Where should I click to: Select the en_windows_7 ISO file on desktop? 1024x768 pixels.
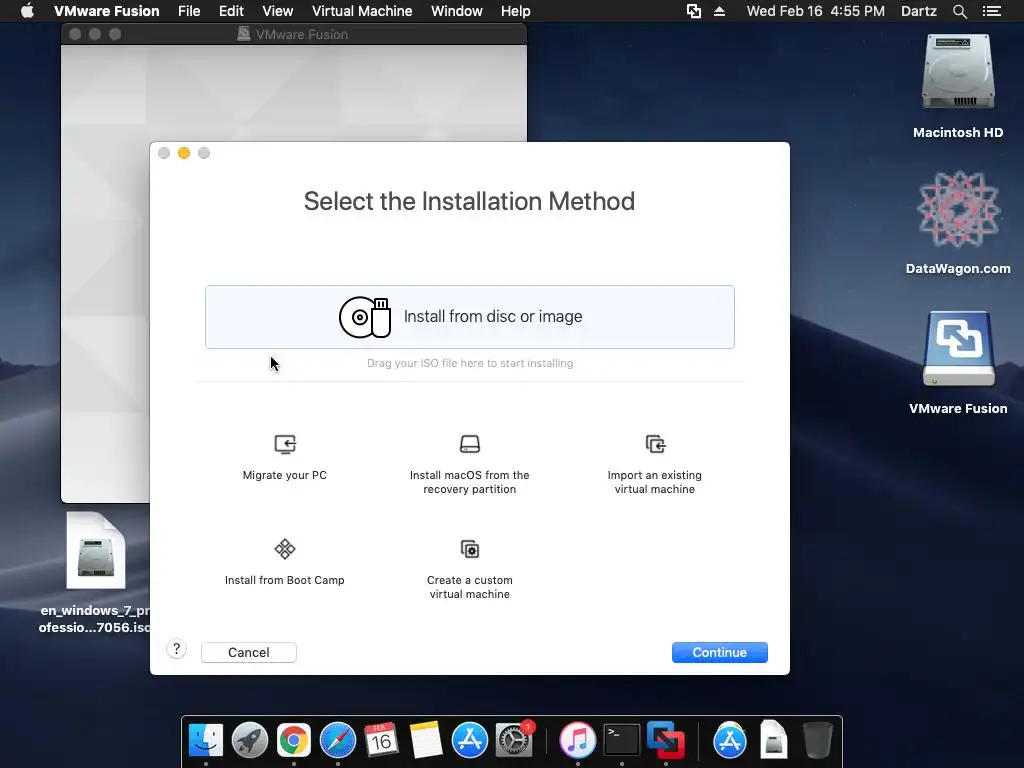coord(95,551)
